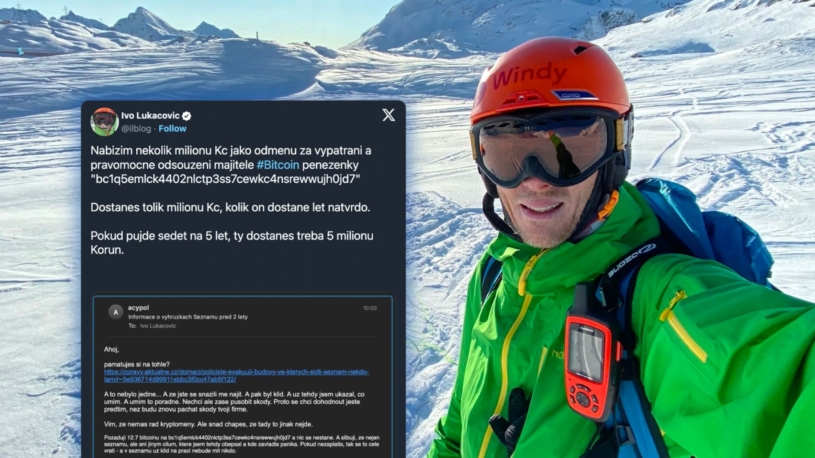
Task: Click the acypol sender avatar circle
Action: 115,311
